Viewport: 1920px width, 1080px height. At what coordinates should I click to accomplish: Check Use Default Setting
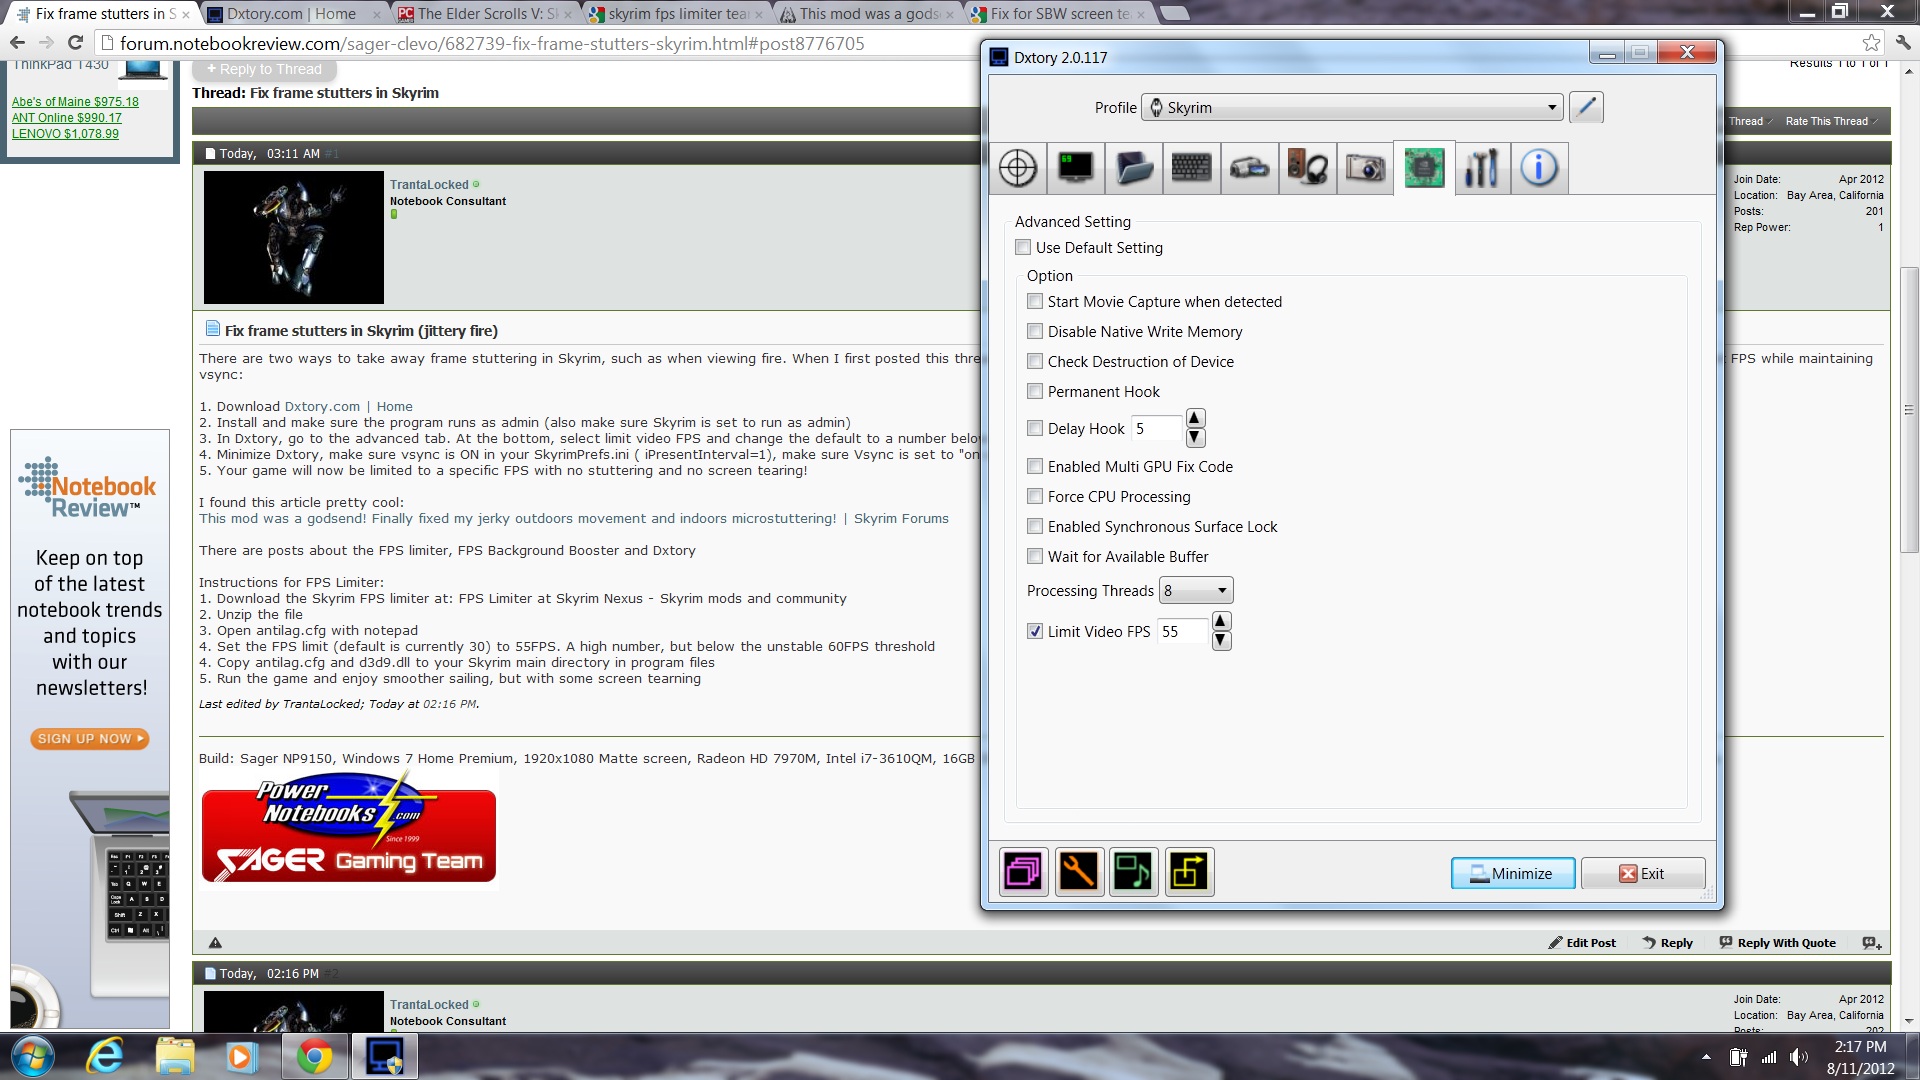(1023, 247)
